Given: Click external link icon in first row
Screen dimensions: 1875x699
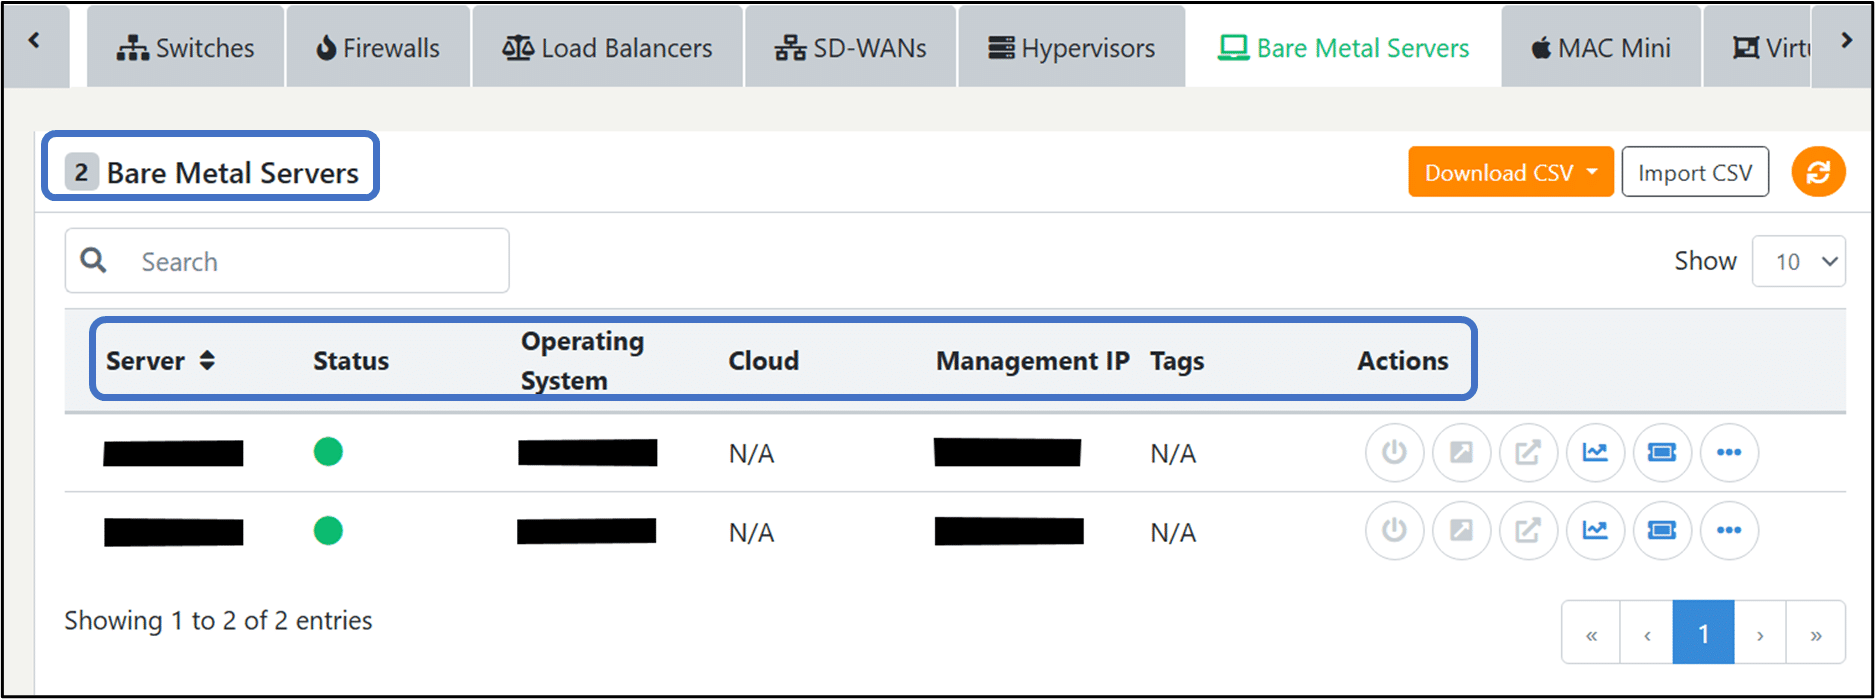Looking at the screenshot, I should (x=1528, y=452).
